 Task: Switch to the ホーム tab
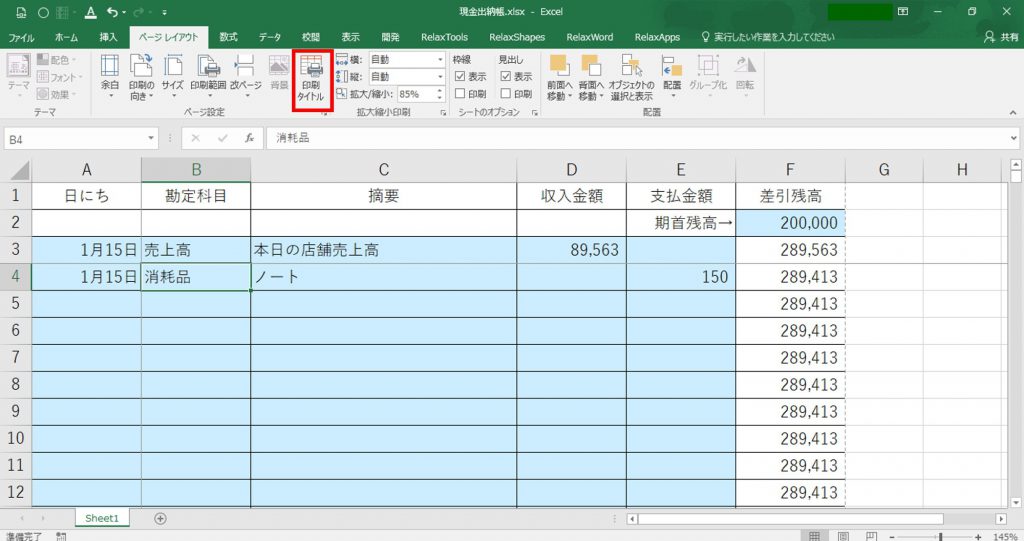click(66, 37)
